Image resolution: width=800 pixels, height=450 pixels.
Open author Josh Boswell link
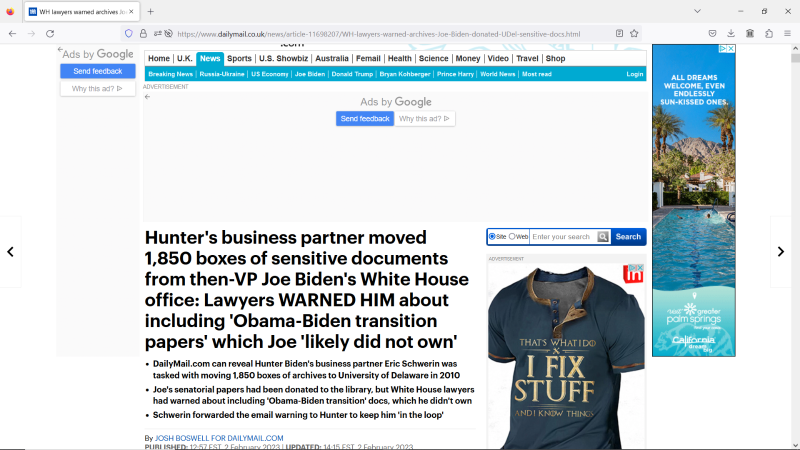tap(219, 438)
